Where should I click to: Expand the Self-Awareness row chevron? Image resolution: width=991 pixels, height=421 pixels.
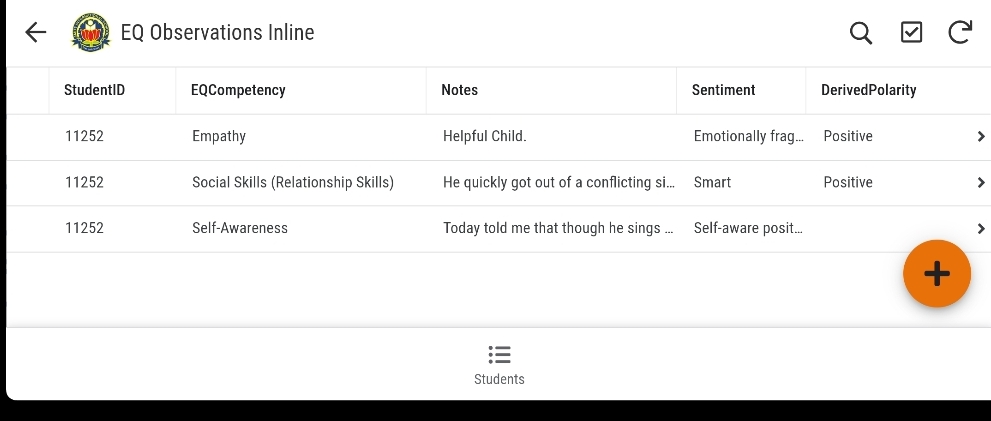click(x=981, y=229)
